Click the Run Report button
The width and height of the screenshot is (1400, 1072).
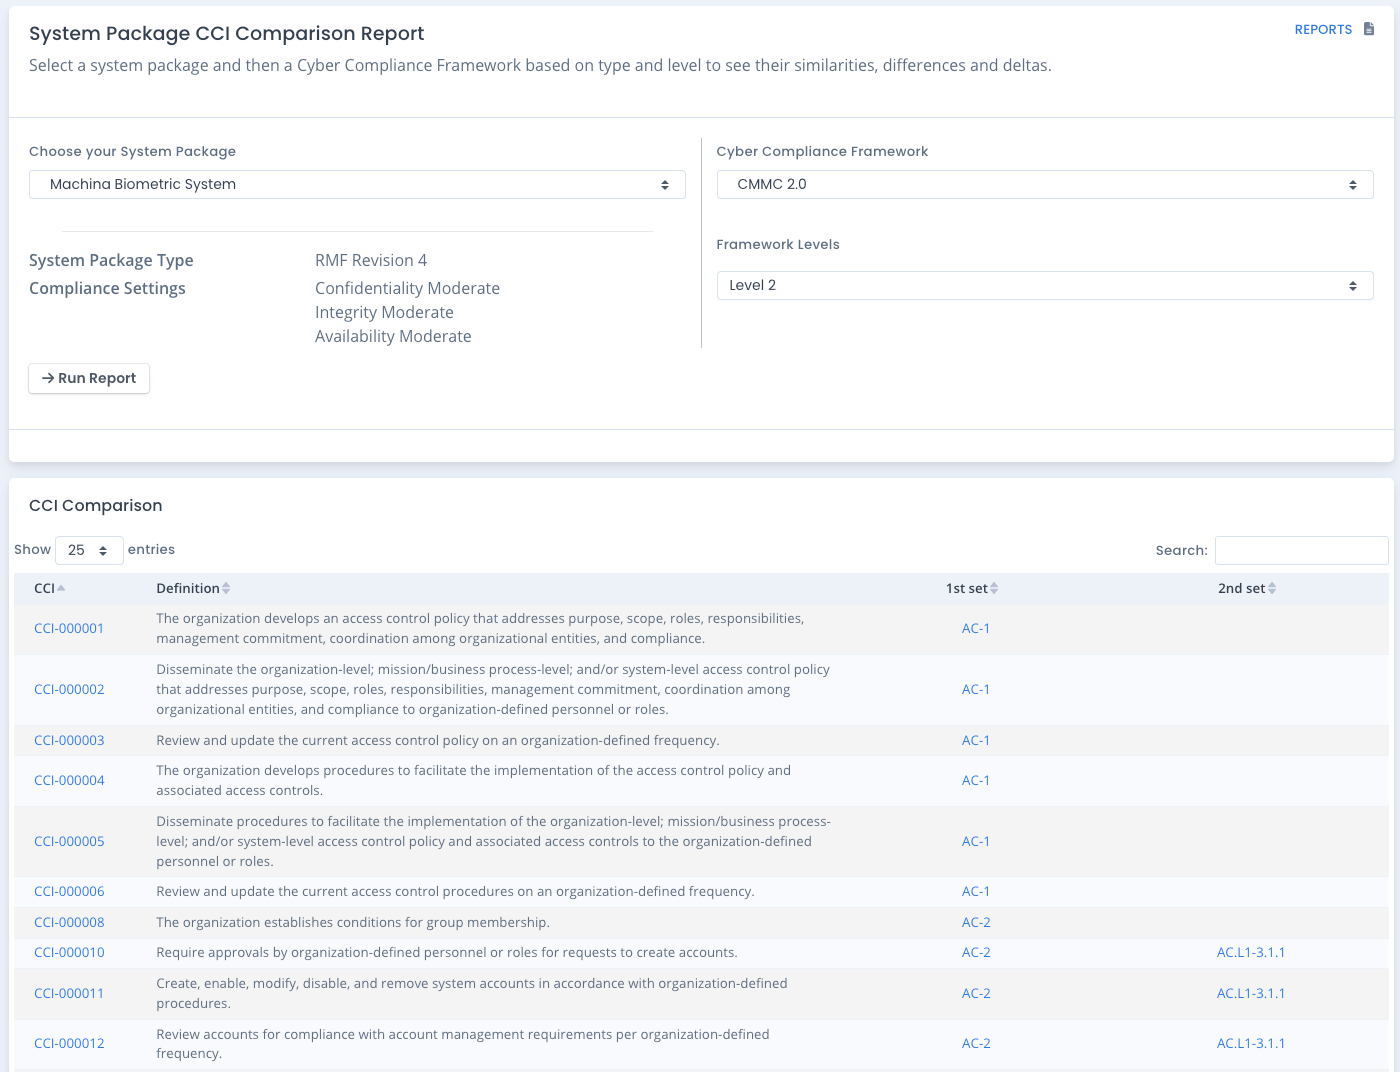[x=88, y=378]
